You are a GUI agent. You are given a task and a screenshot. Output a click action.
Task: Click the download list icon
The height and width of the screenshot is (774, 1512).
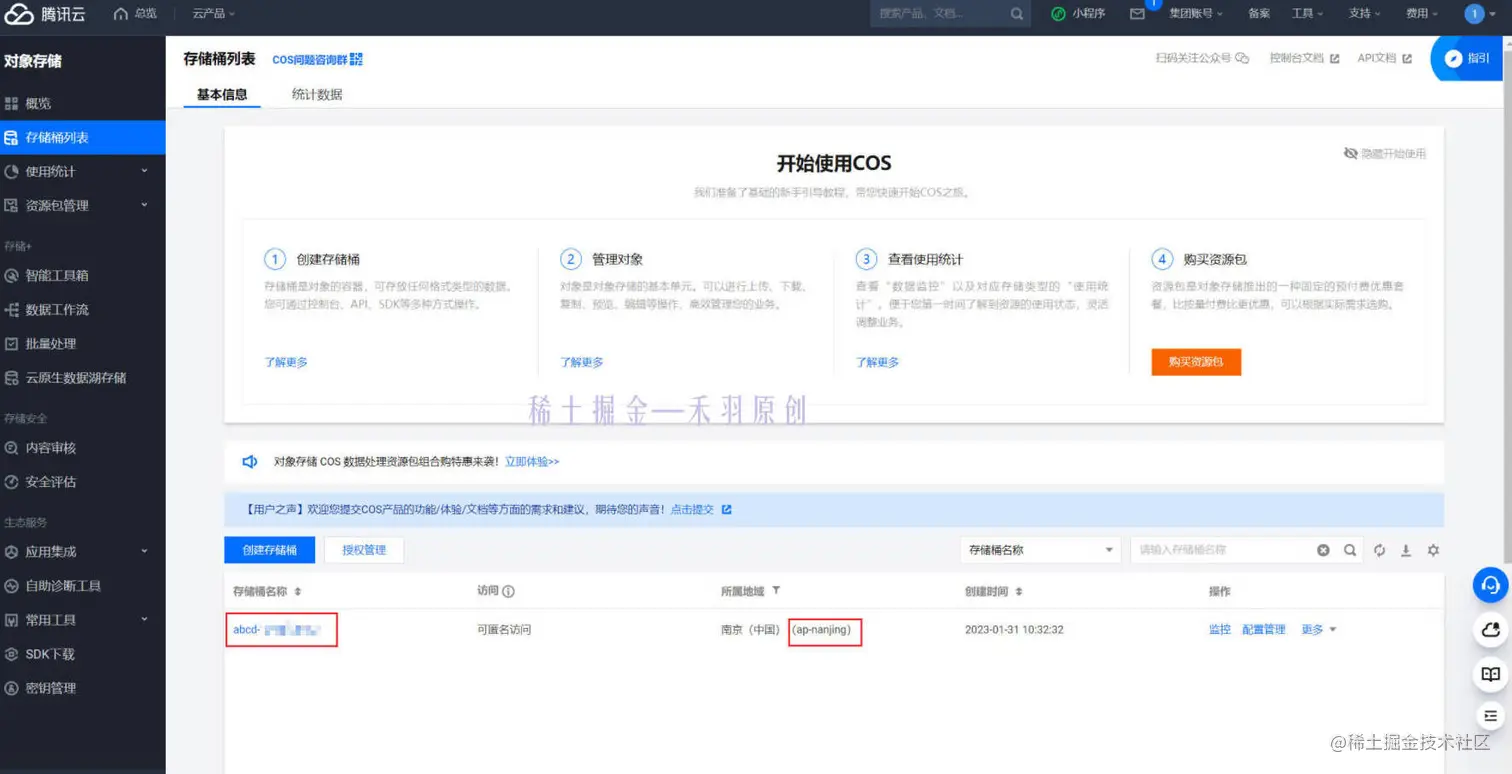click(1406, 550)
